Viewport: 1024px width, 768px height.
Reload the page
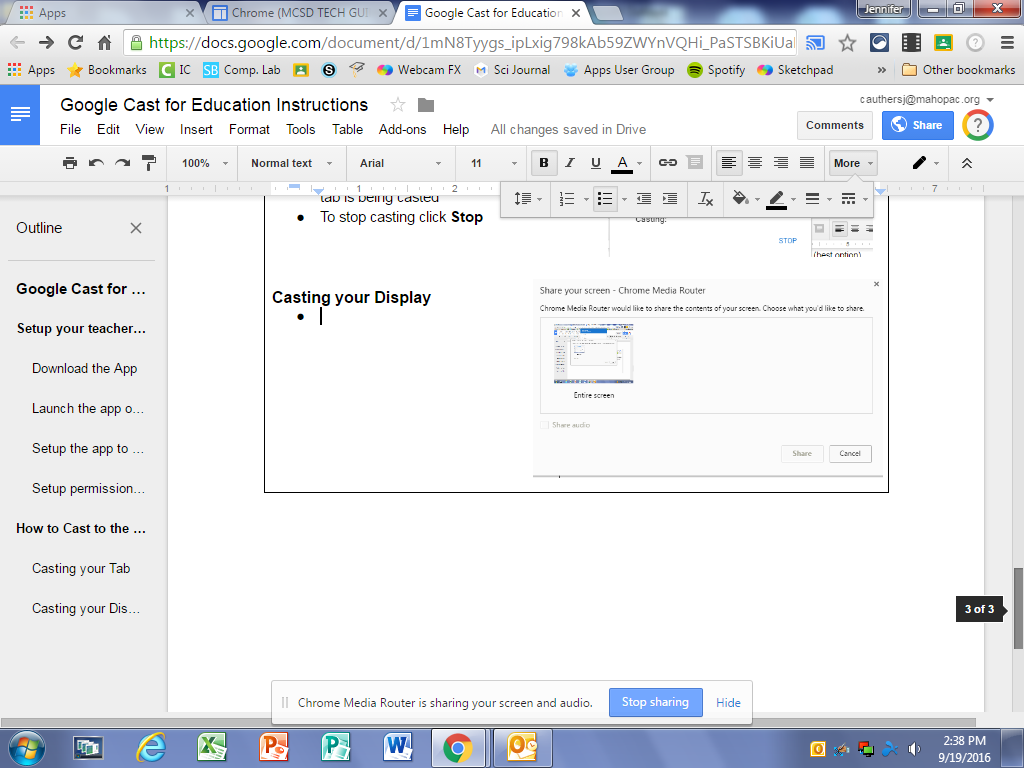[76, 43]
